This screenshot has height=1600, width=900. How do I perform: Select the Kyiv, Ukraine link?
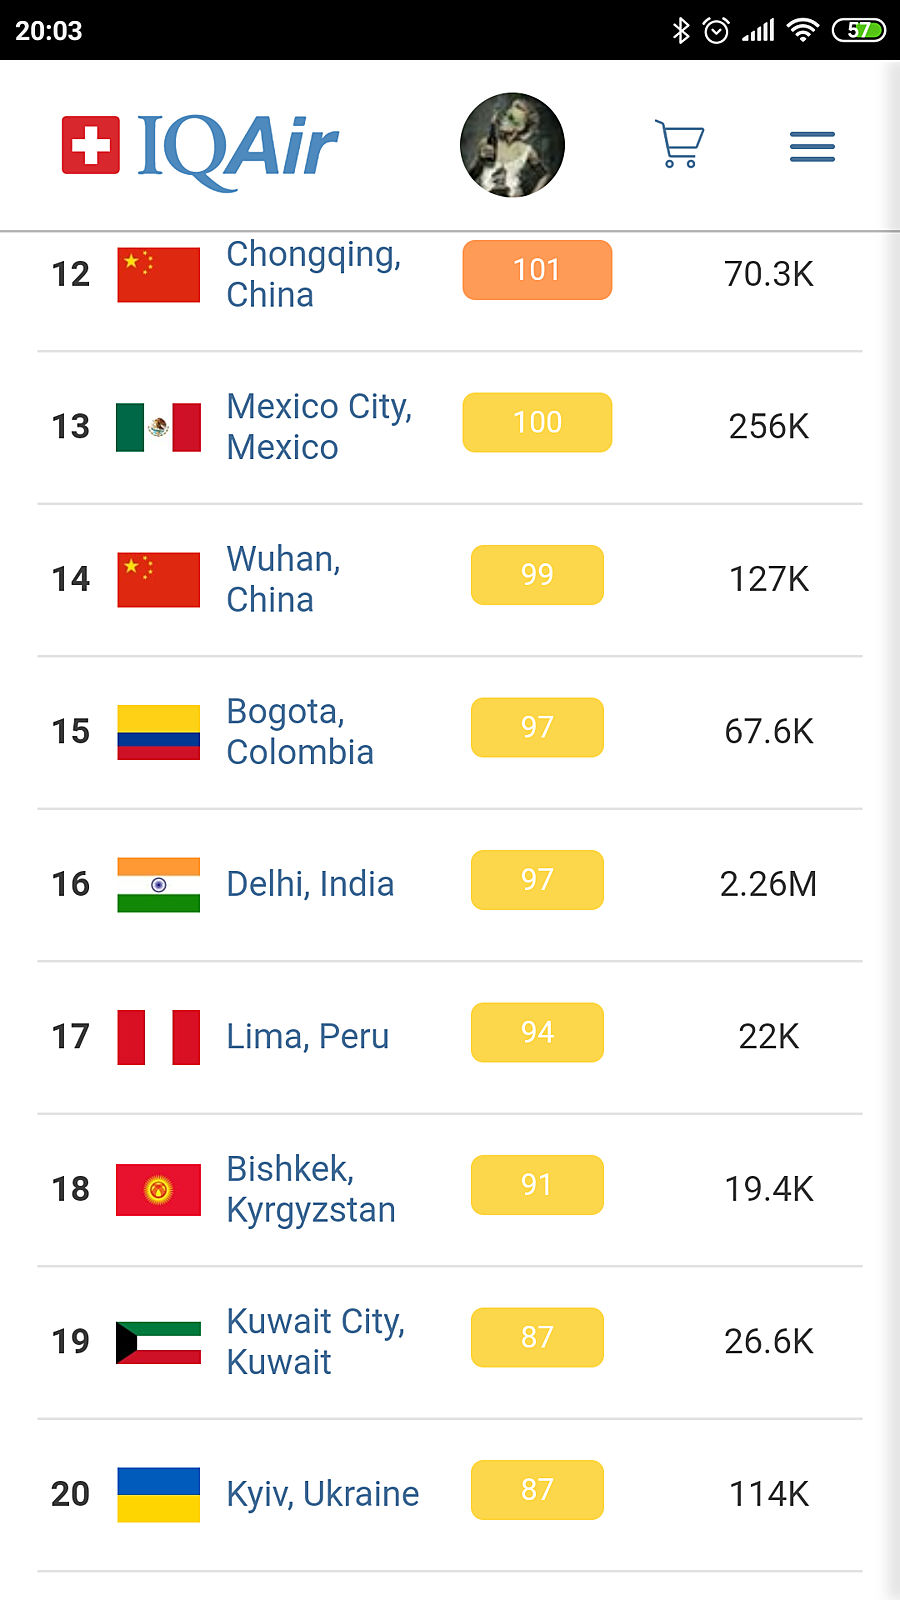point(322,1494)
